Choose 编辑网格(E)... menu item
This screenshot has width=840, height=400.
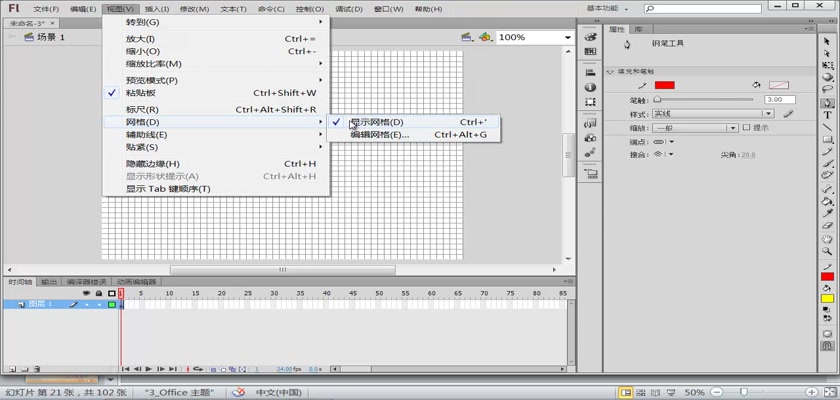click(414, 135)
